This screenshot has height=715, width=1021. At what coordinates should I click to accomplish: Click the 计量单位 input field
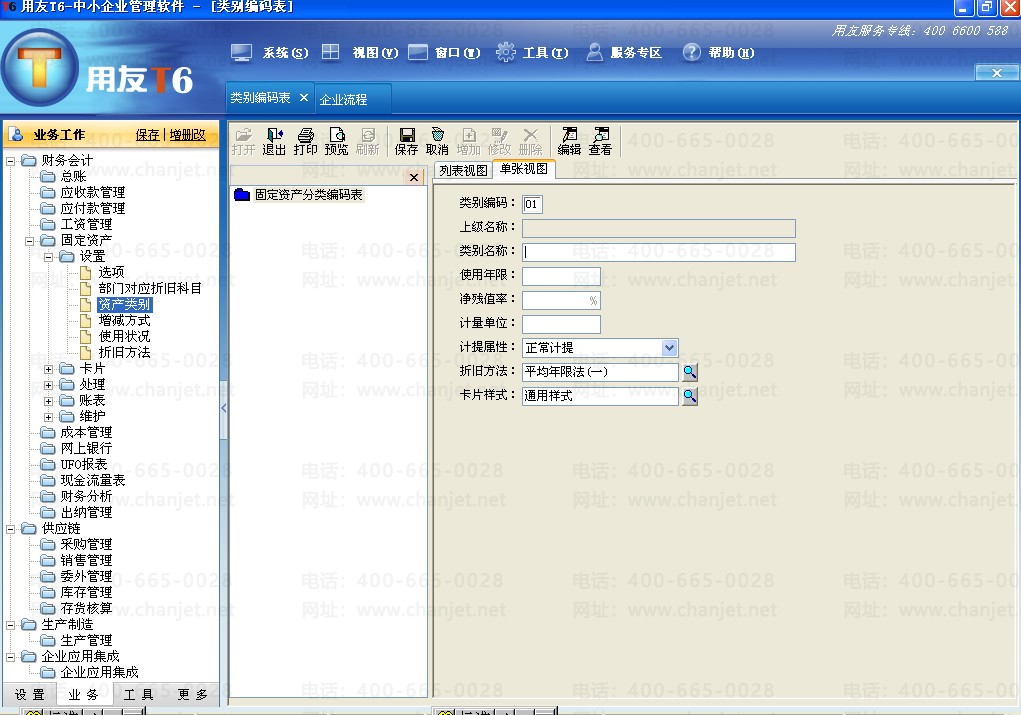561,324
